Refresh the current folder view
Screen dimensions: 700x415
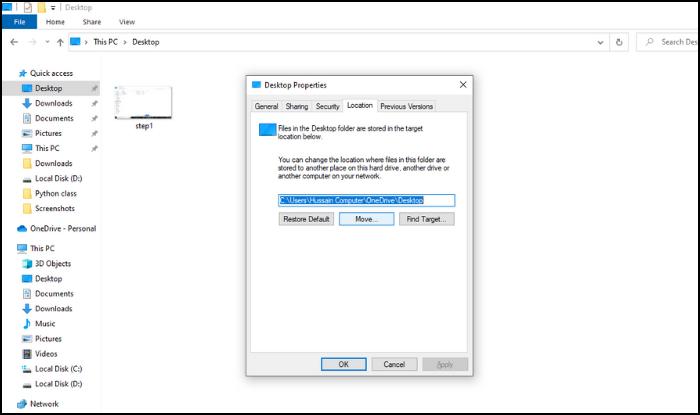(620, 42)
